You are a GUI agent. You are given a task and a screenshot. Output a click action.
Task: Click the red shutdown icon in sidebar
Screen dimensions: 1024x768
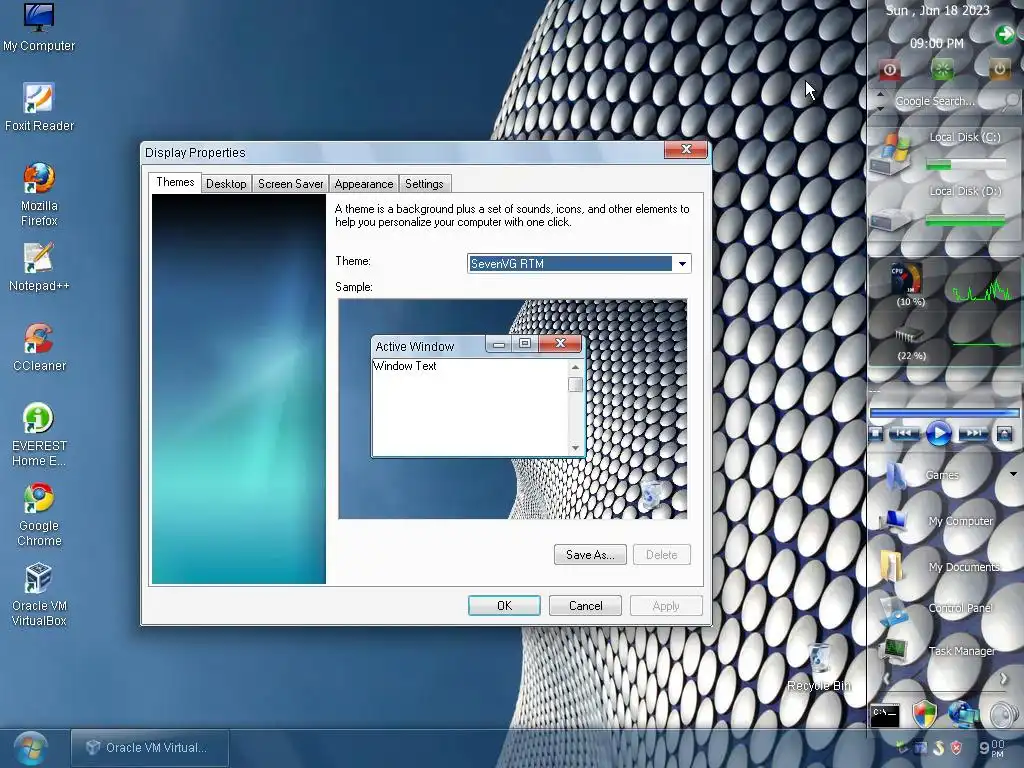coord(889,69)
